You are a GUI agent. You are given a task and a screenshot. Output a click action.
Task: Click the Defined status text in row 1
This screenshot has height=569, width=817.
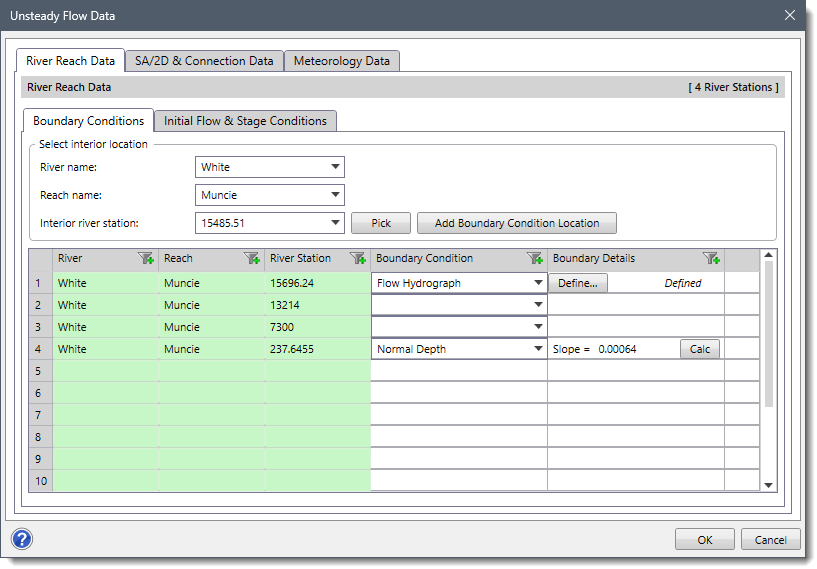point(683,283)
